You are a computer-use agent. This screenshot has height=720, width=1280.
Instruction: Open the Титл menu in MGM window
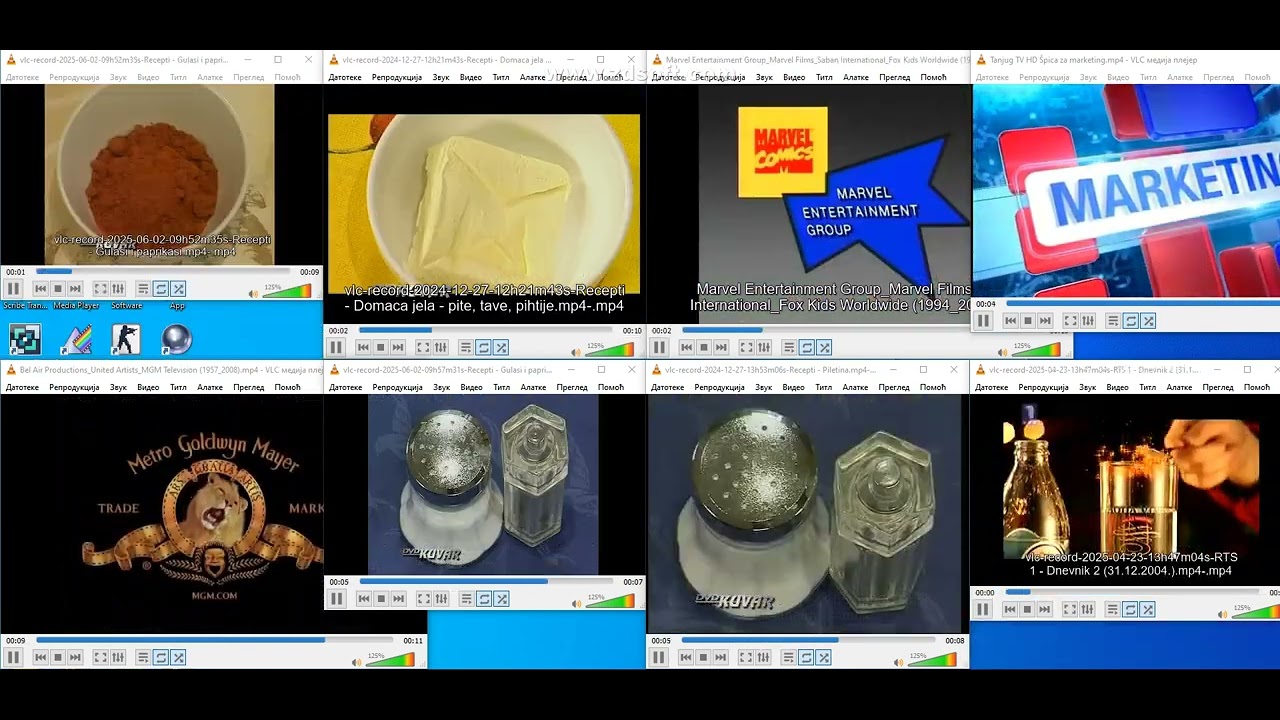click(x=178, y=387)
